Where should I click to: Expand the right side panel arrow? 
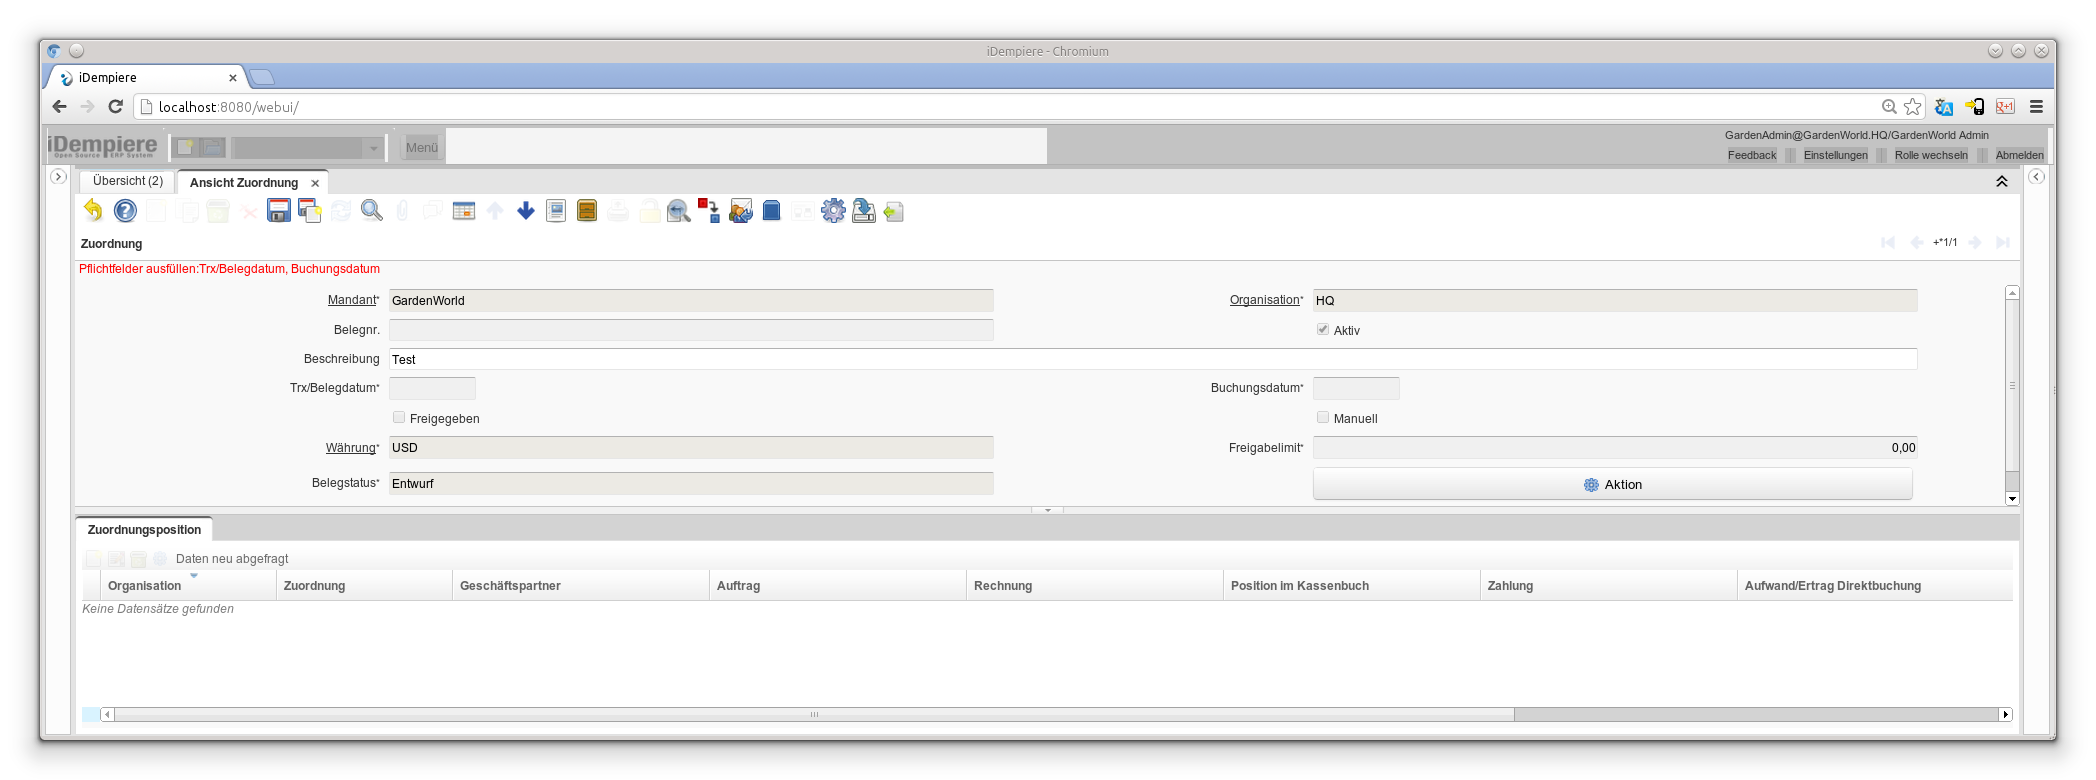2037,177
